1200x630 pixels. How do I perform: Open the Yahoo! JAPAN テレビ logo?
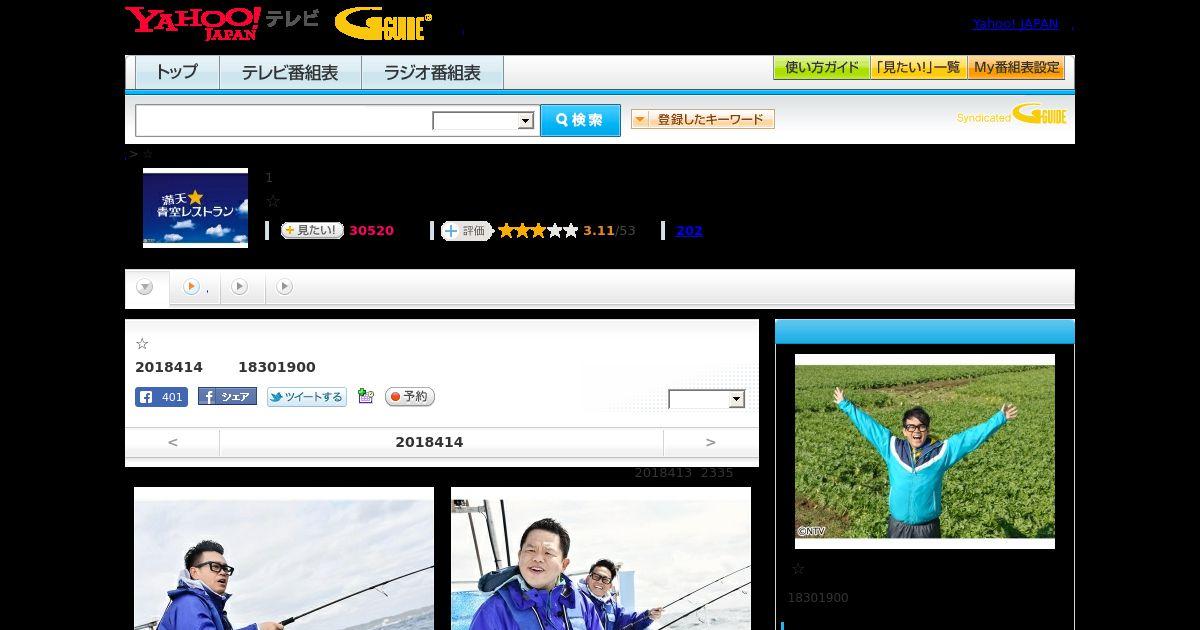click(x=222, y=23)
